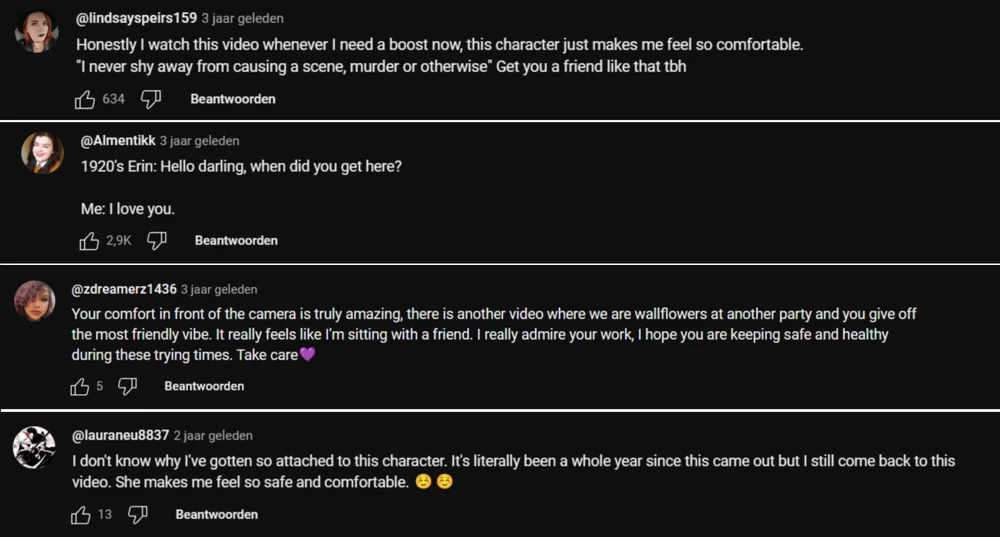This screenshot has height=537, width=1000.
Task: Dislike the comment by @Almentikk
Action: coord(156,241)
